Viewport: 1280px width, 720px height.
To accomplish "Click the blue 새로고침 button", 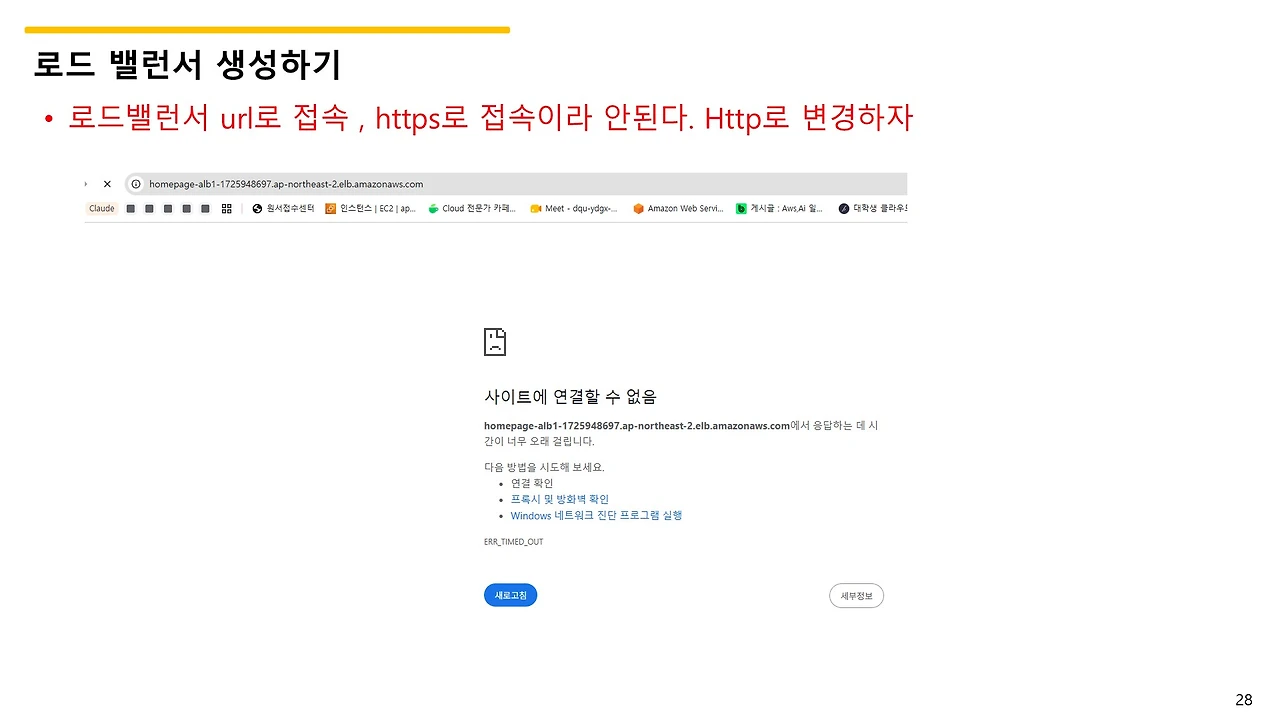I will (x=511, y=595).
